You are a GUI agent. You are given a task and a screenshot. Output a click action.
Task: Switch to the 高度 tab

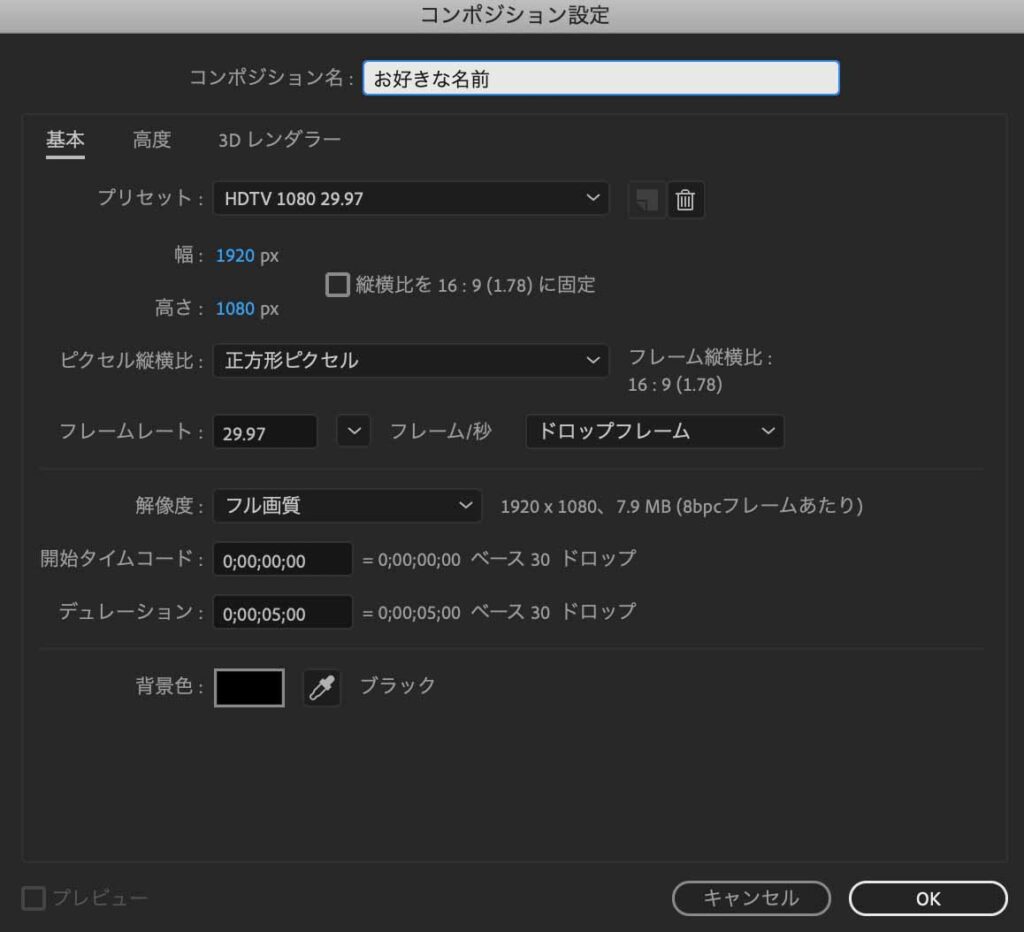coord(152,140)
